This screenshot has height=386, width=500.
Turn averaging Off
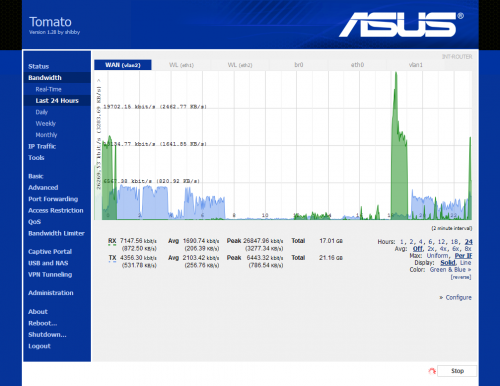[418, 249]
